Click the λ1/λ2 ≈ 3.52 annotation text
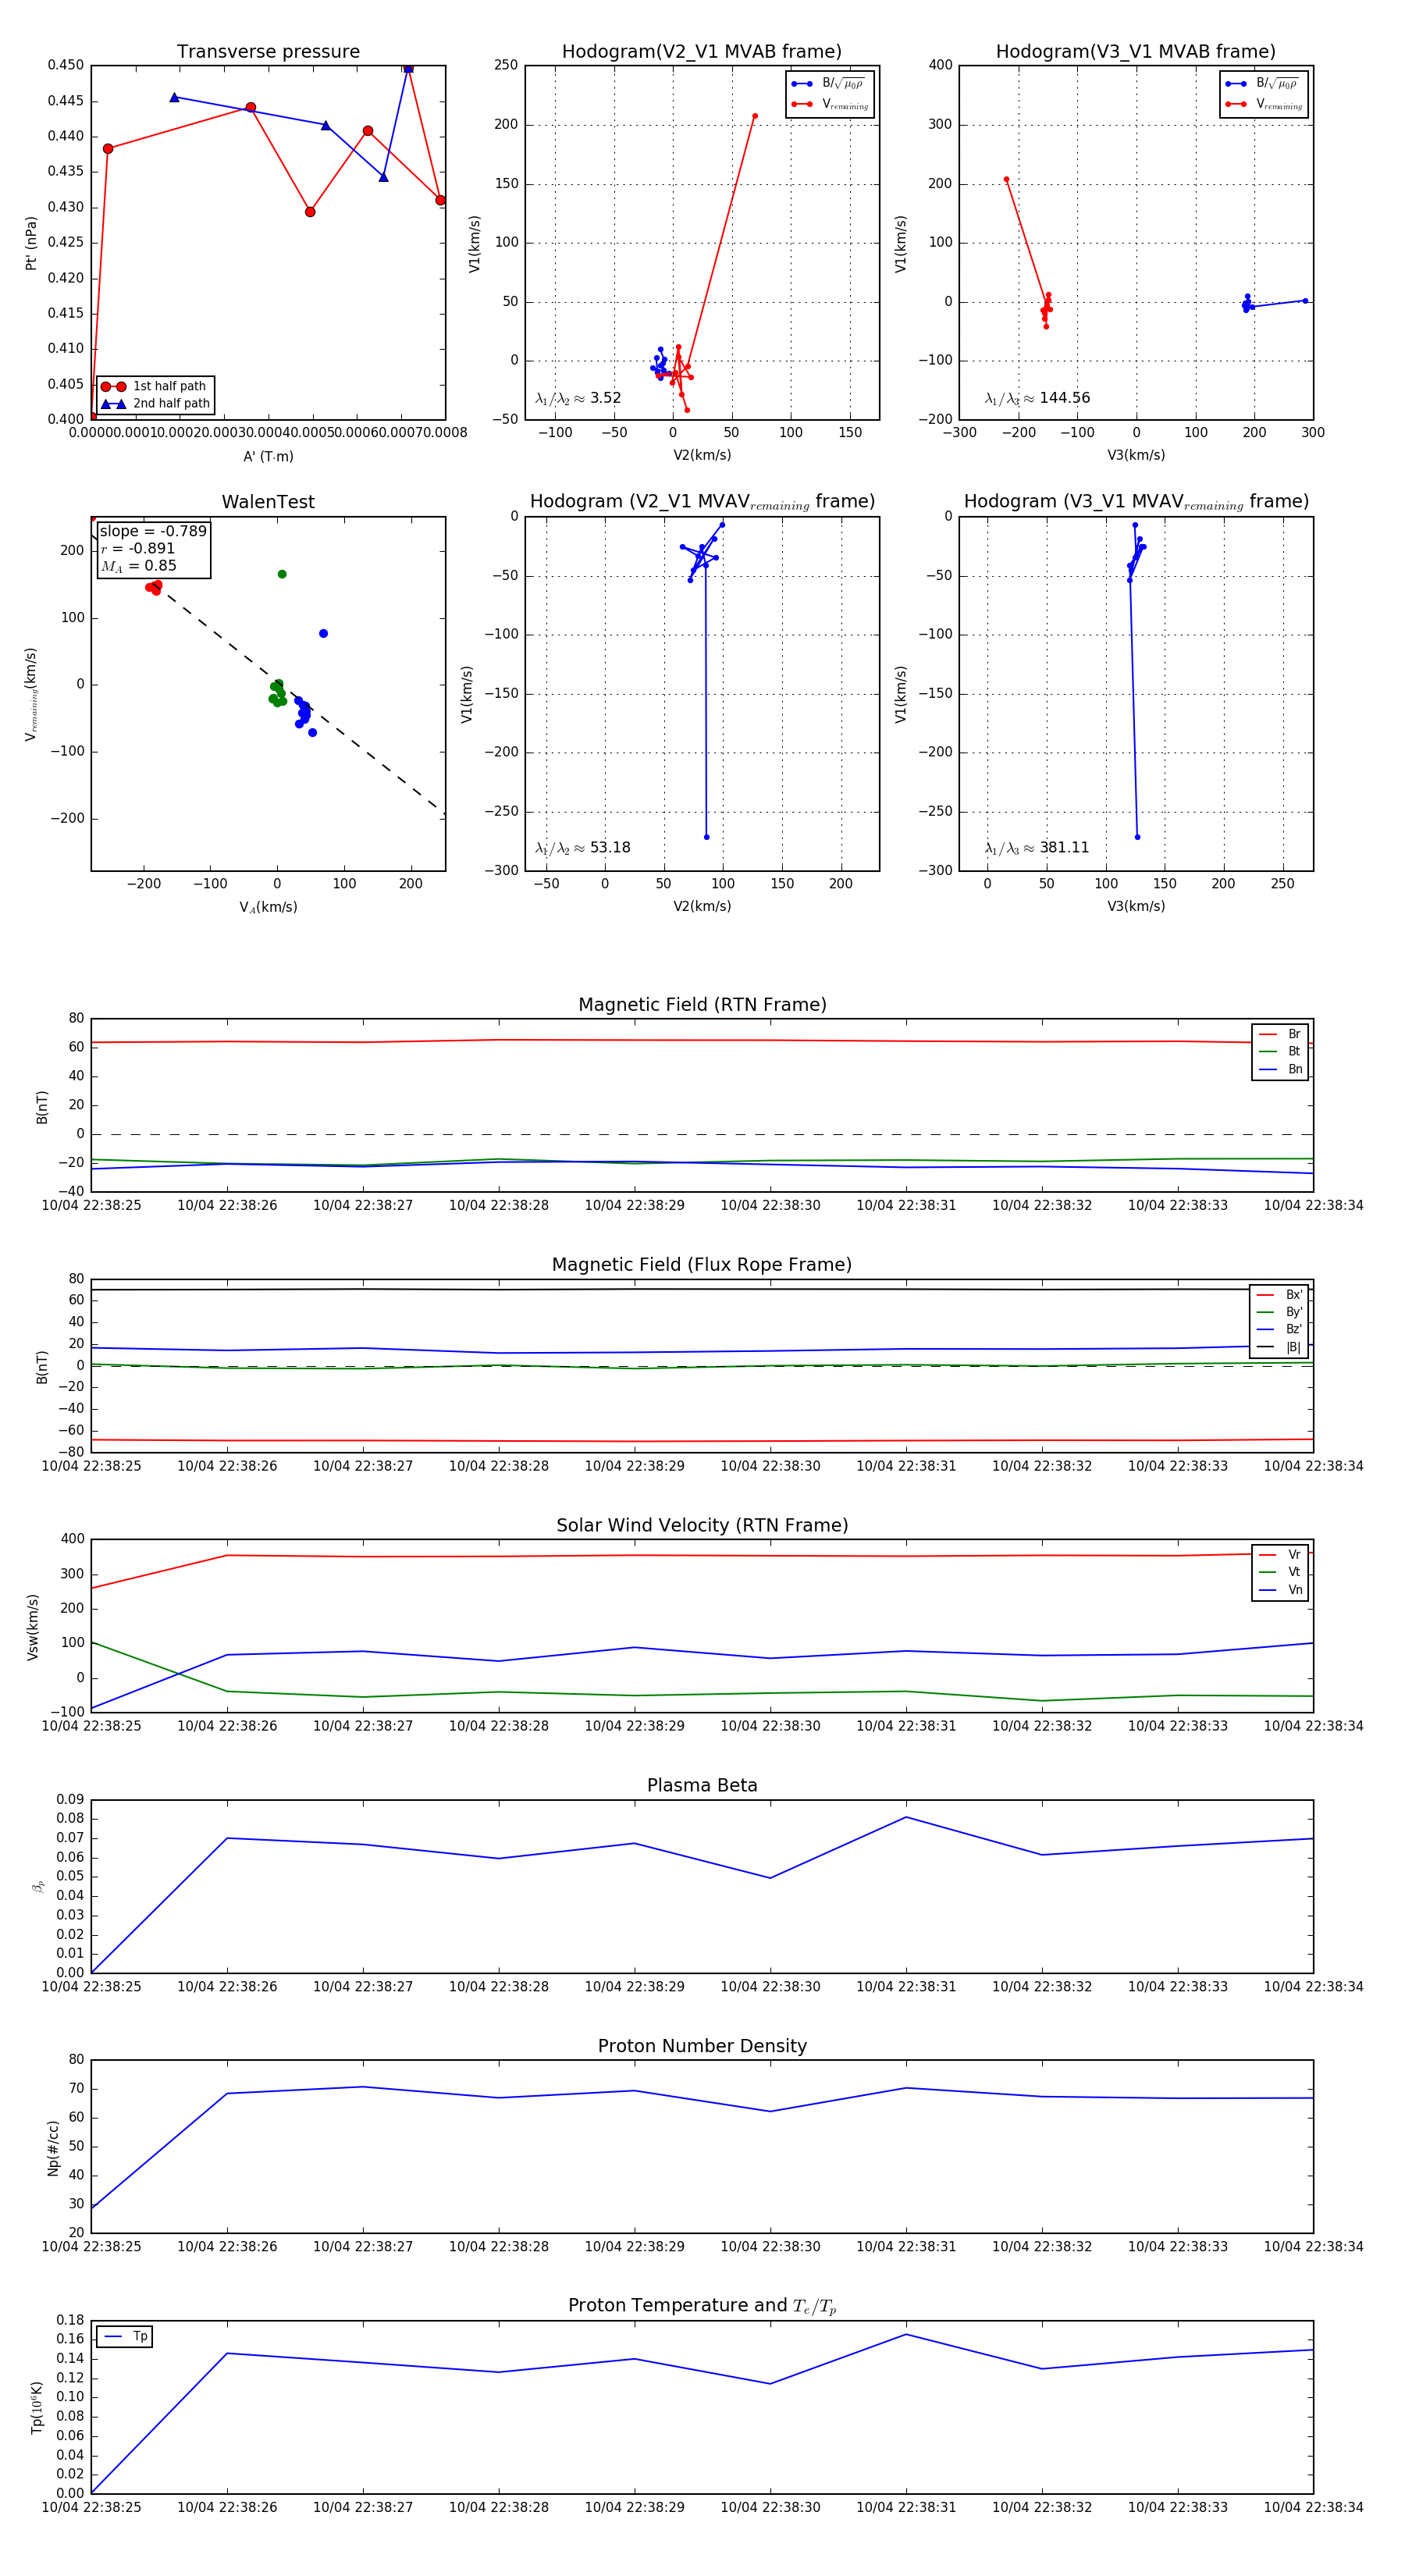Viewport: 1405px width, 2576px height. point(578,398)
